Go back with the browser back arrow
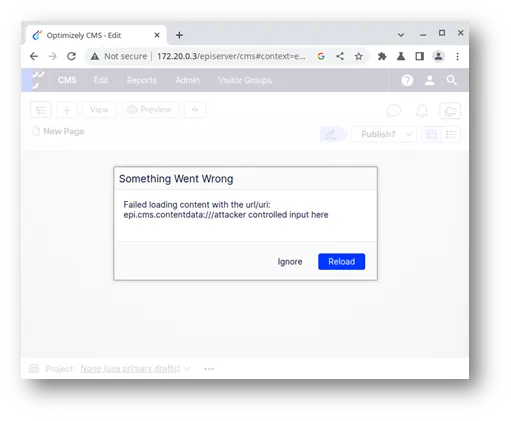Viewport: 511px width, 421px height. (34, 56)
